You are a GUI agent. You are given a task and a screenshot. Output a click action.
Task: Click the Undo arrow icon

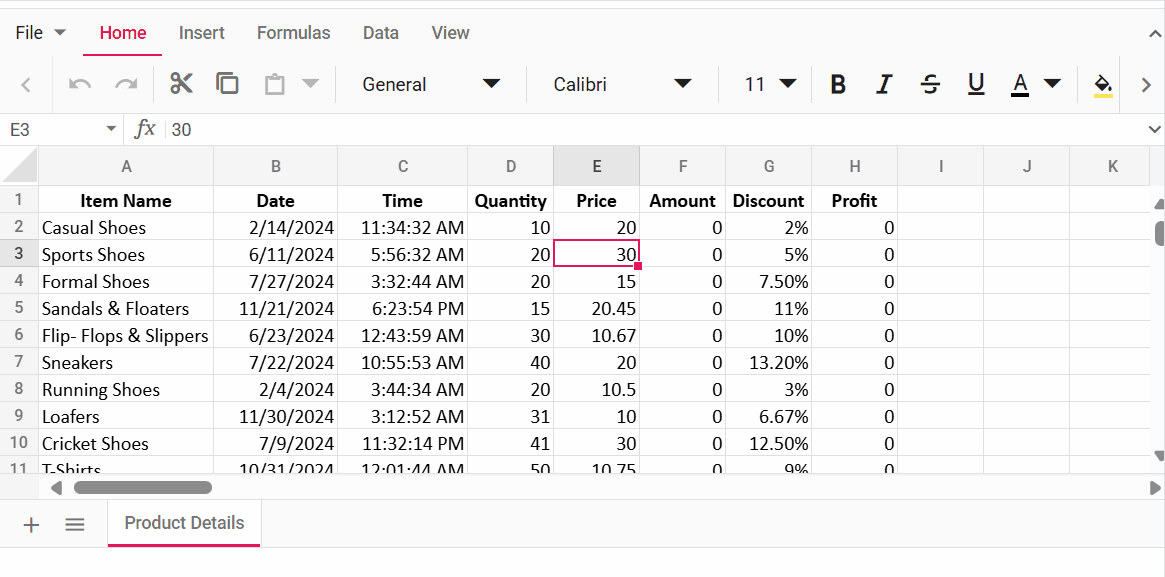[78, 84]
